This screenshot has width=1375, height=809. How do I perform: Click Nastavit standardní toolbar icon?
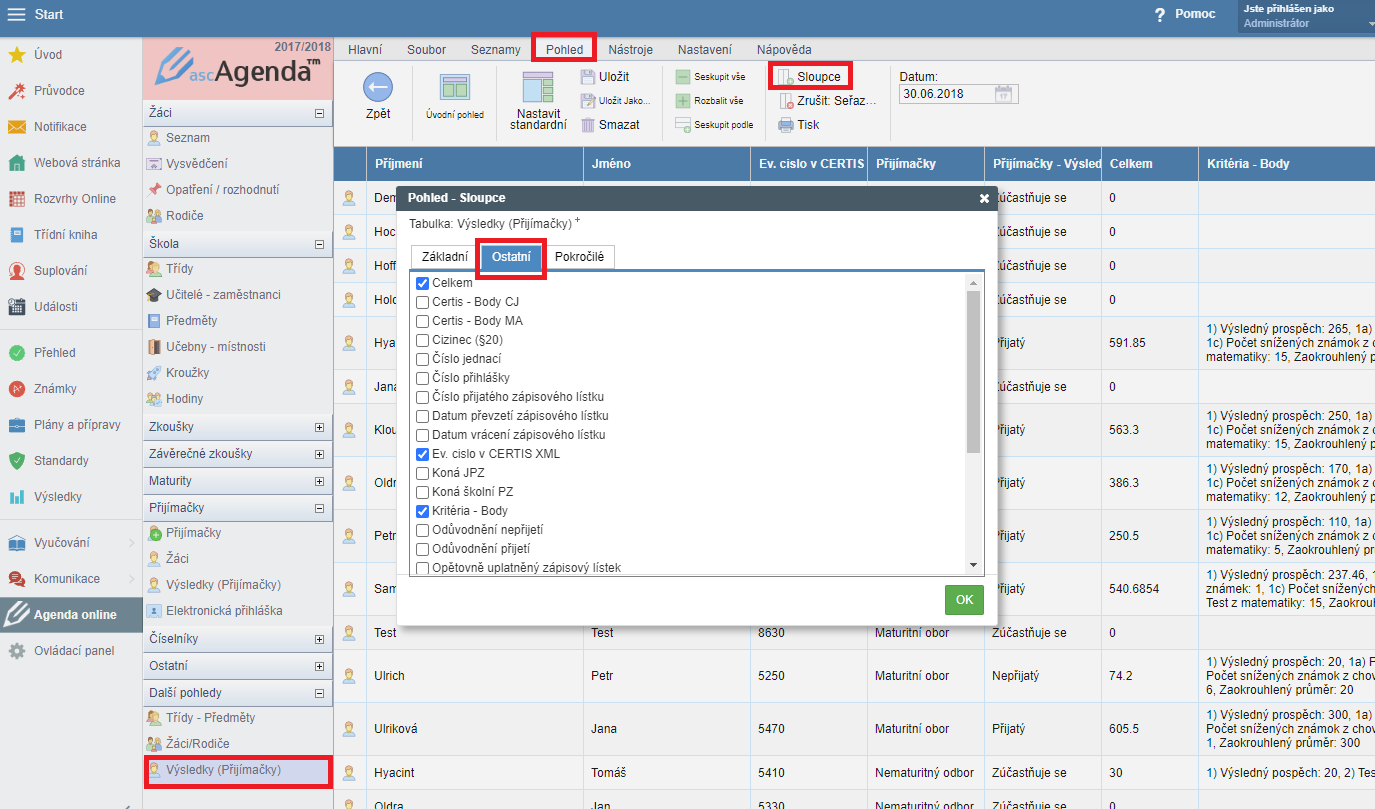[x=538, y=88]
